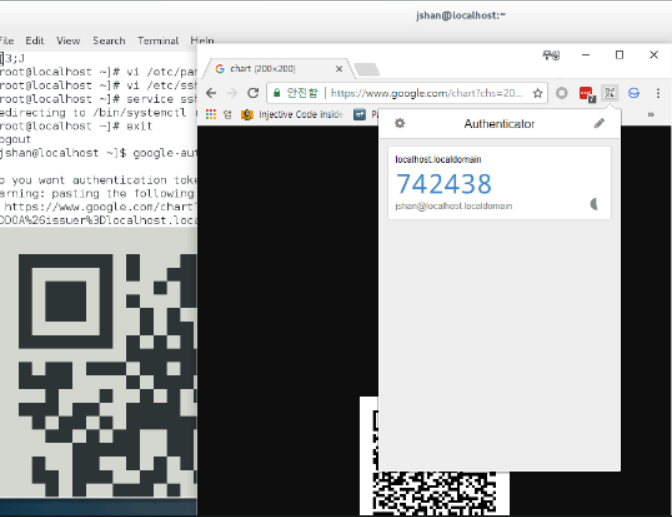This screenshot has width=672, height=517.
Task: Select the chart (200×200) tab
Action: (x=279, y=69)
